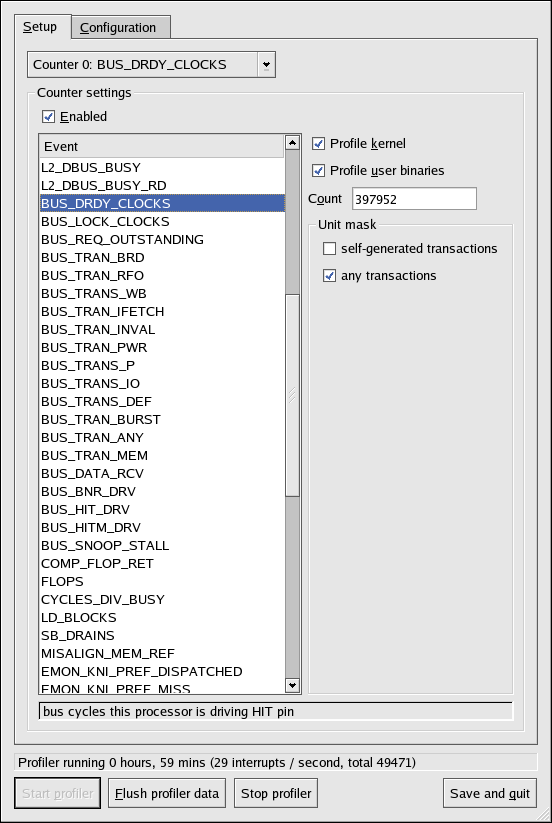Toggle Profile user binaries checkbox
The width and height of the screenshot is (552, 823).
pyautogui.click(x=319, y=171)
